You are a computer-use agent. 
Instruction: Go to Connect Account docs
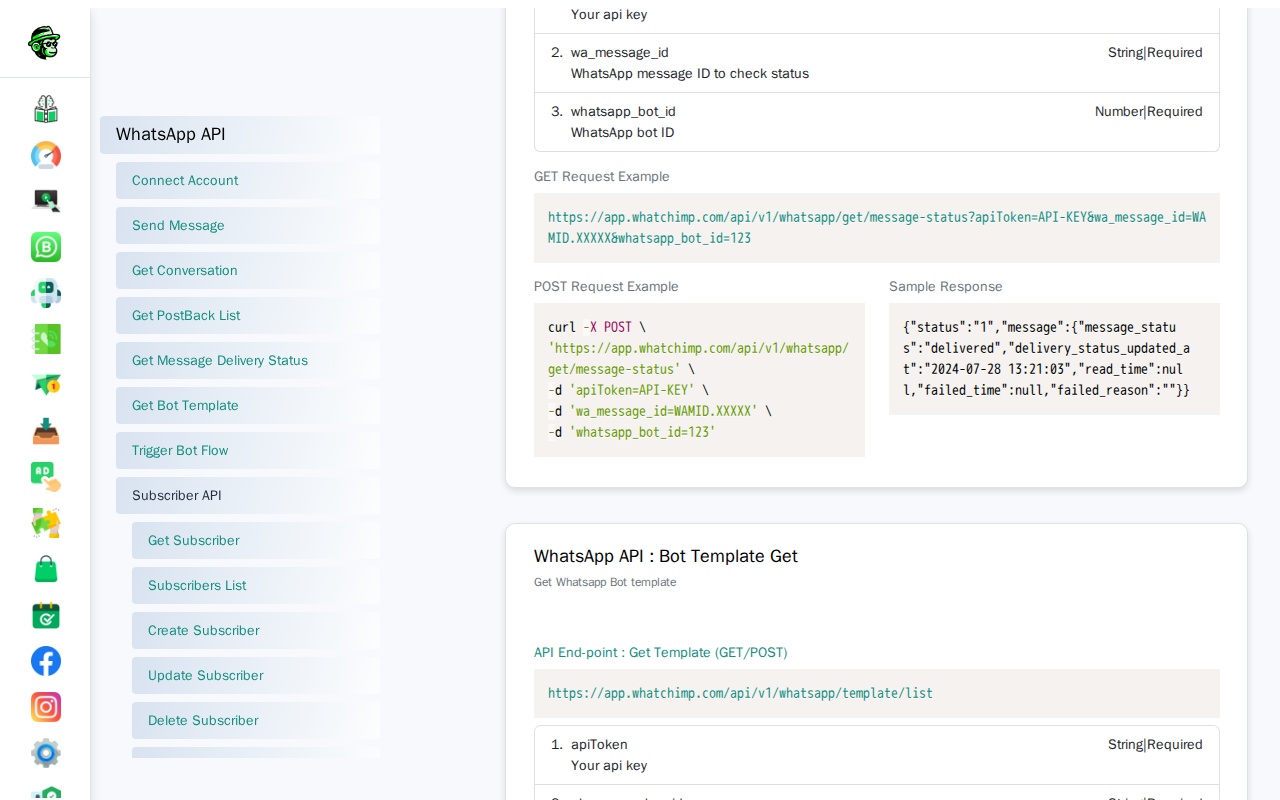tap(248, 181)
